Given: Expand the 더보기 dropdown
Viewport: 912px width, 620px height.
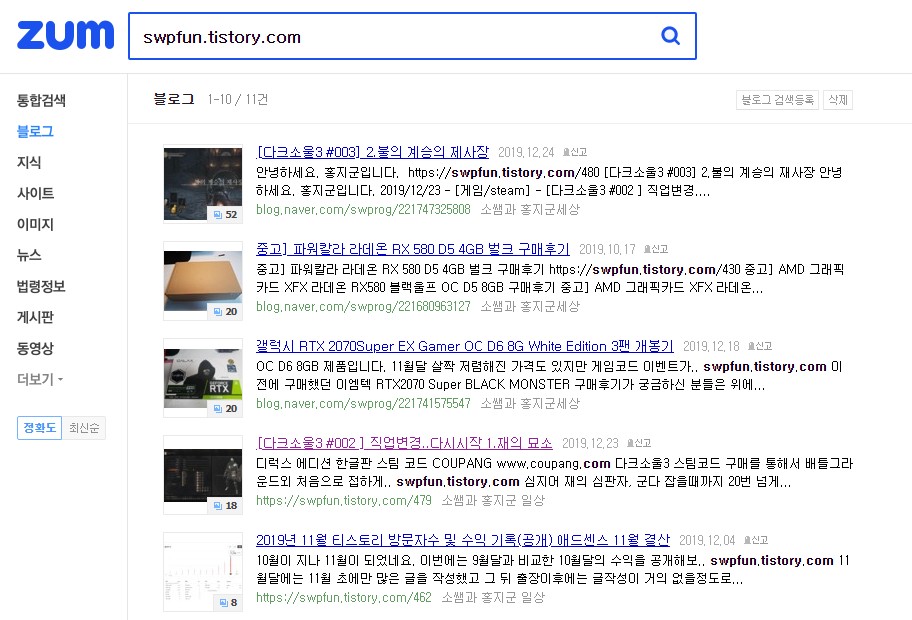Looking at the screenshot, I should [40, 379].
